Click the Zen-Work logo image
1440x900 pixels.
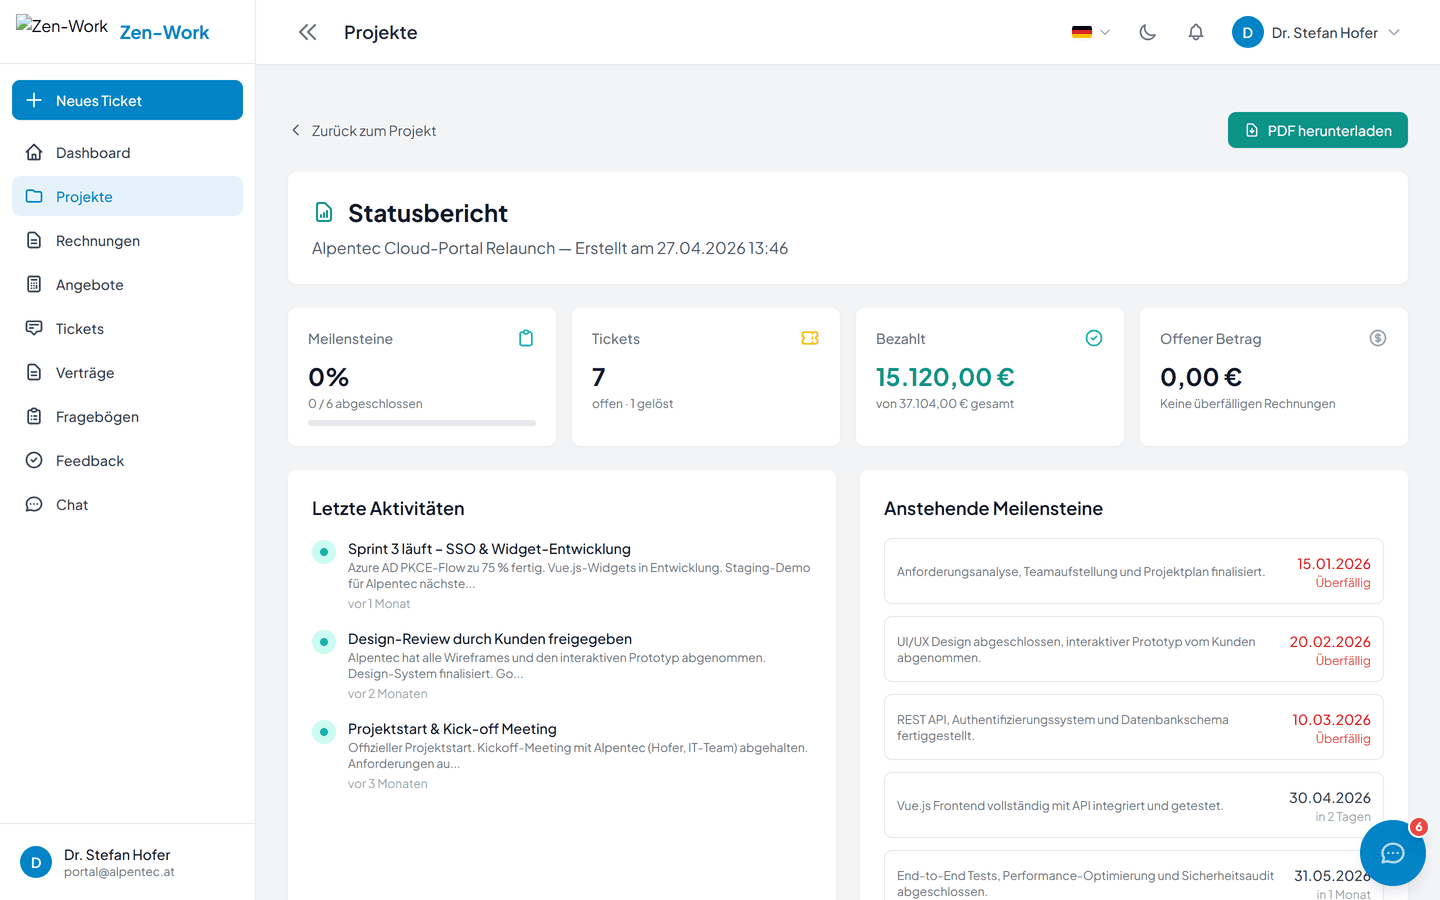(x=62, y=26)
